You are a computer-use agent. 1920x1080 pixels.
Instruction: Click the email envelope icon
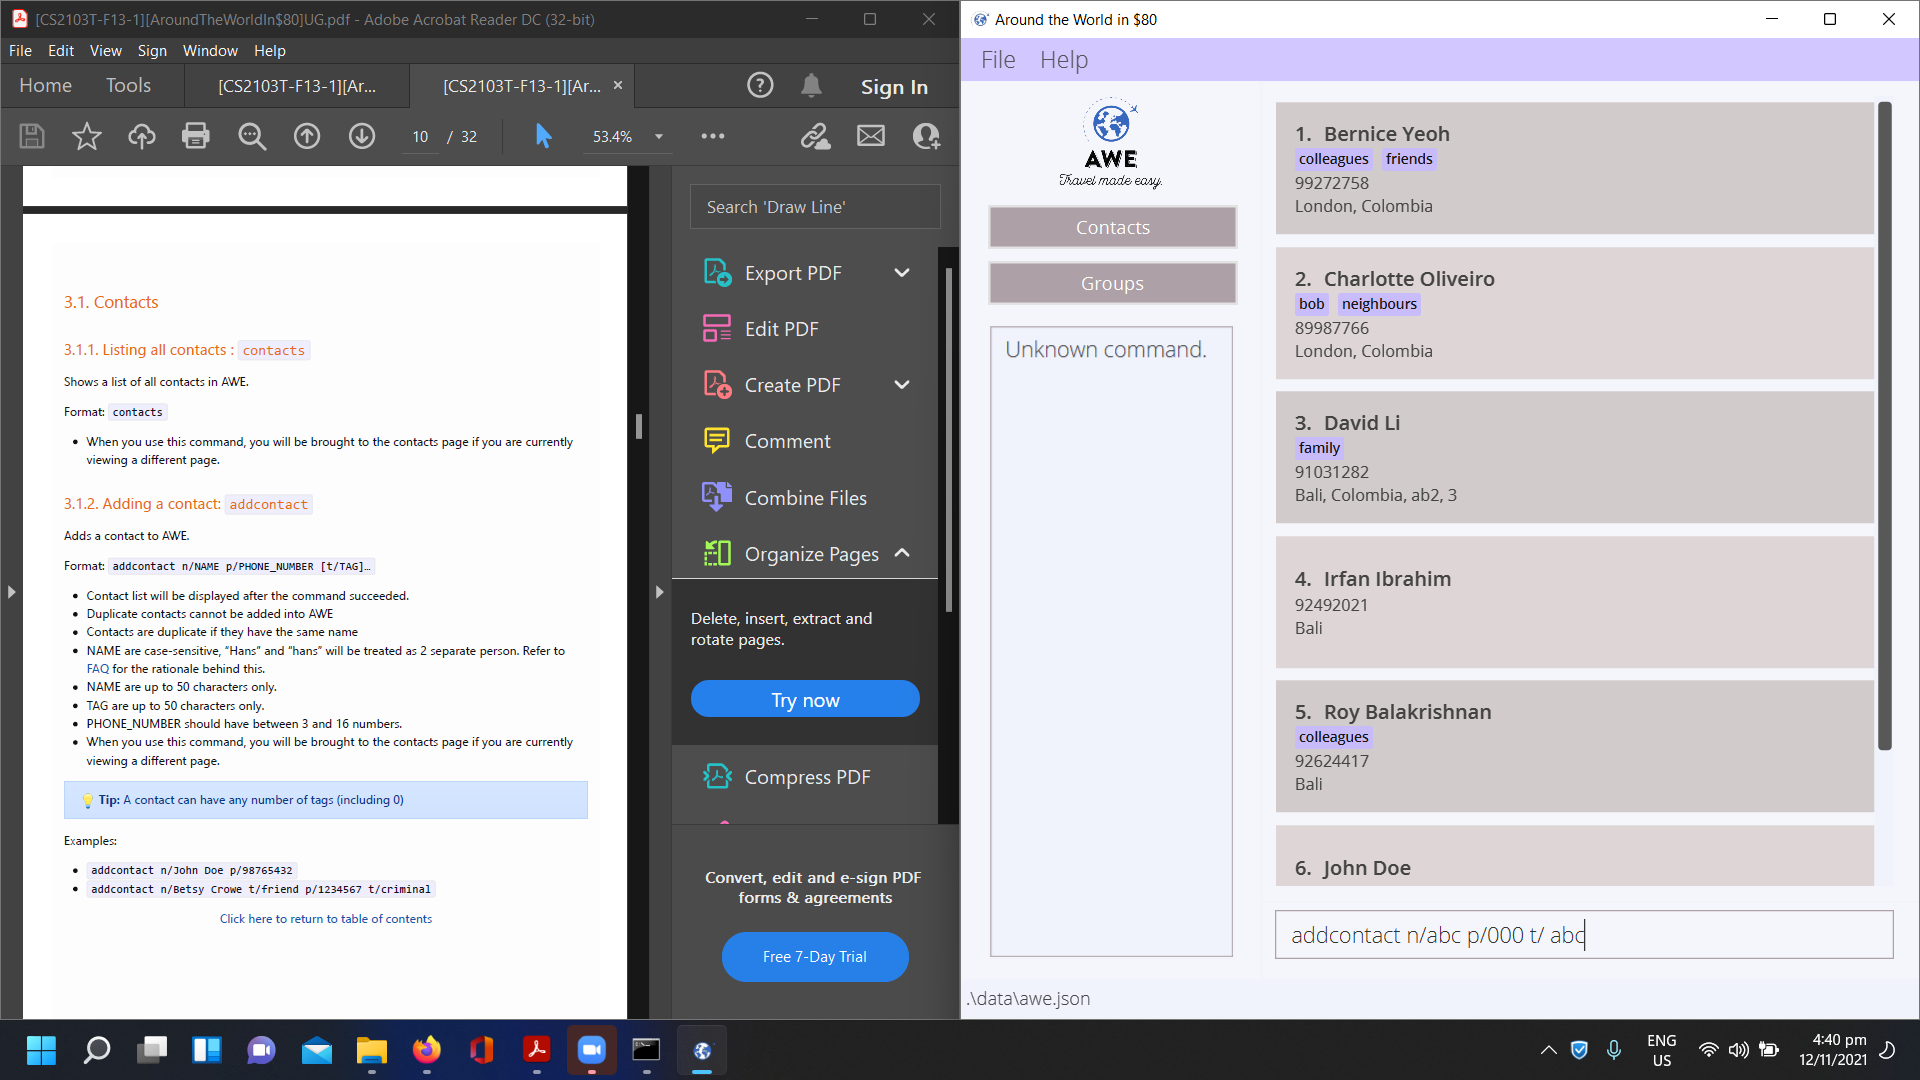click(x=871, y=136)
